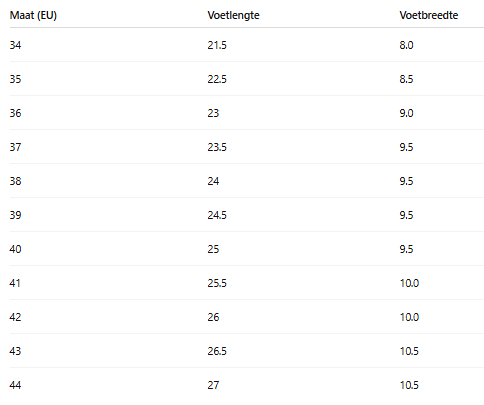
Task: Click size 42 in Maat column
Action: tap(15, 317)
